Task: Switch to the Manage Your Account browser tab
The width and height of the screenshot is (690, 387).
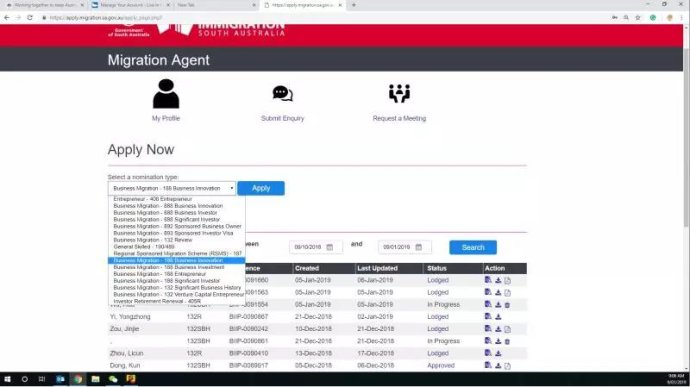Action: point(131,5)
